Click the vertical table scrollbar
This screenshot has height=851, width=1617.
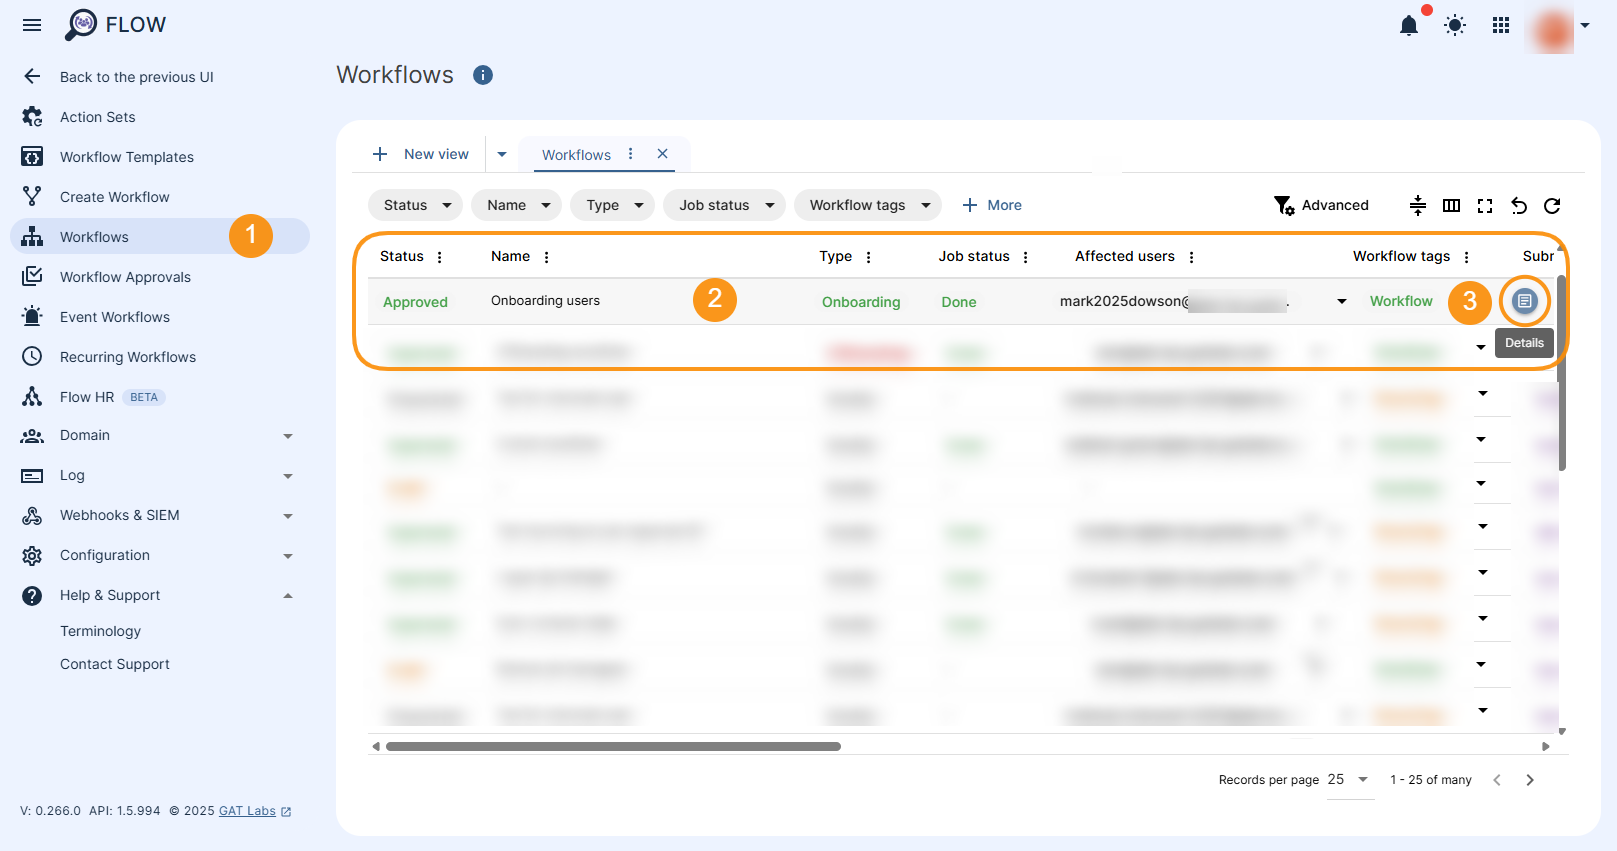(1561, 372)
